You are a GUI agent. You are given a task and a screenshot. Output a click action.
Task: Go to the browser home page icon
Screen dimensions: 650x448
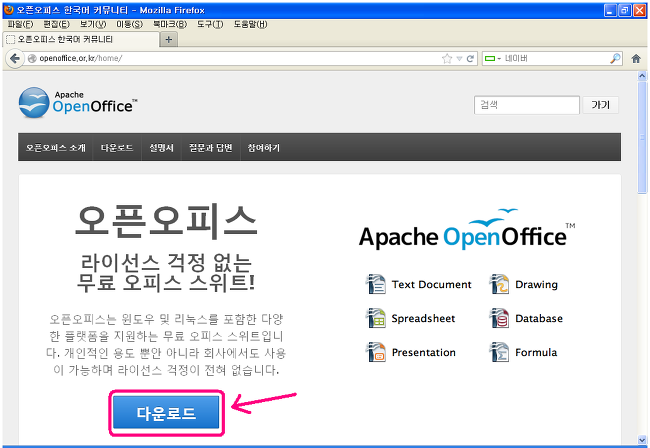[636, 59]
